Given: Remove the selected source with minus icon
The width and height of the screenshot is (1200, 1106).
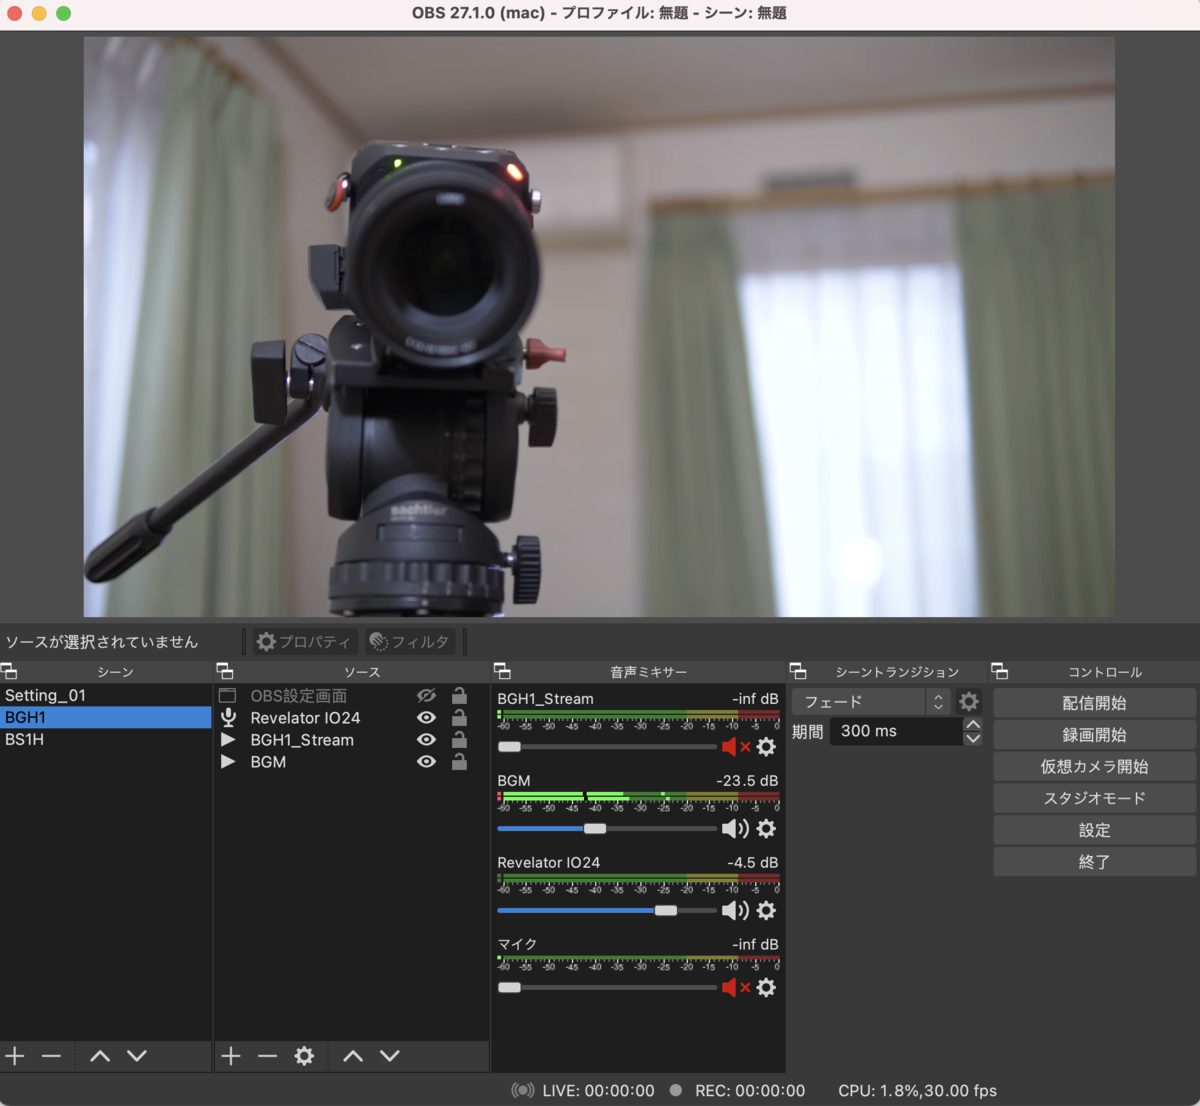Looking at the screenshot, I should click(267, 1056).
